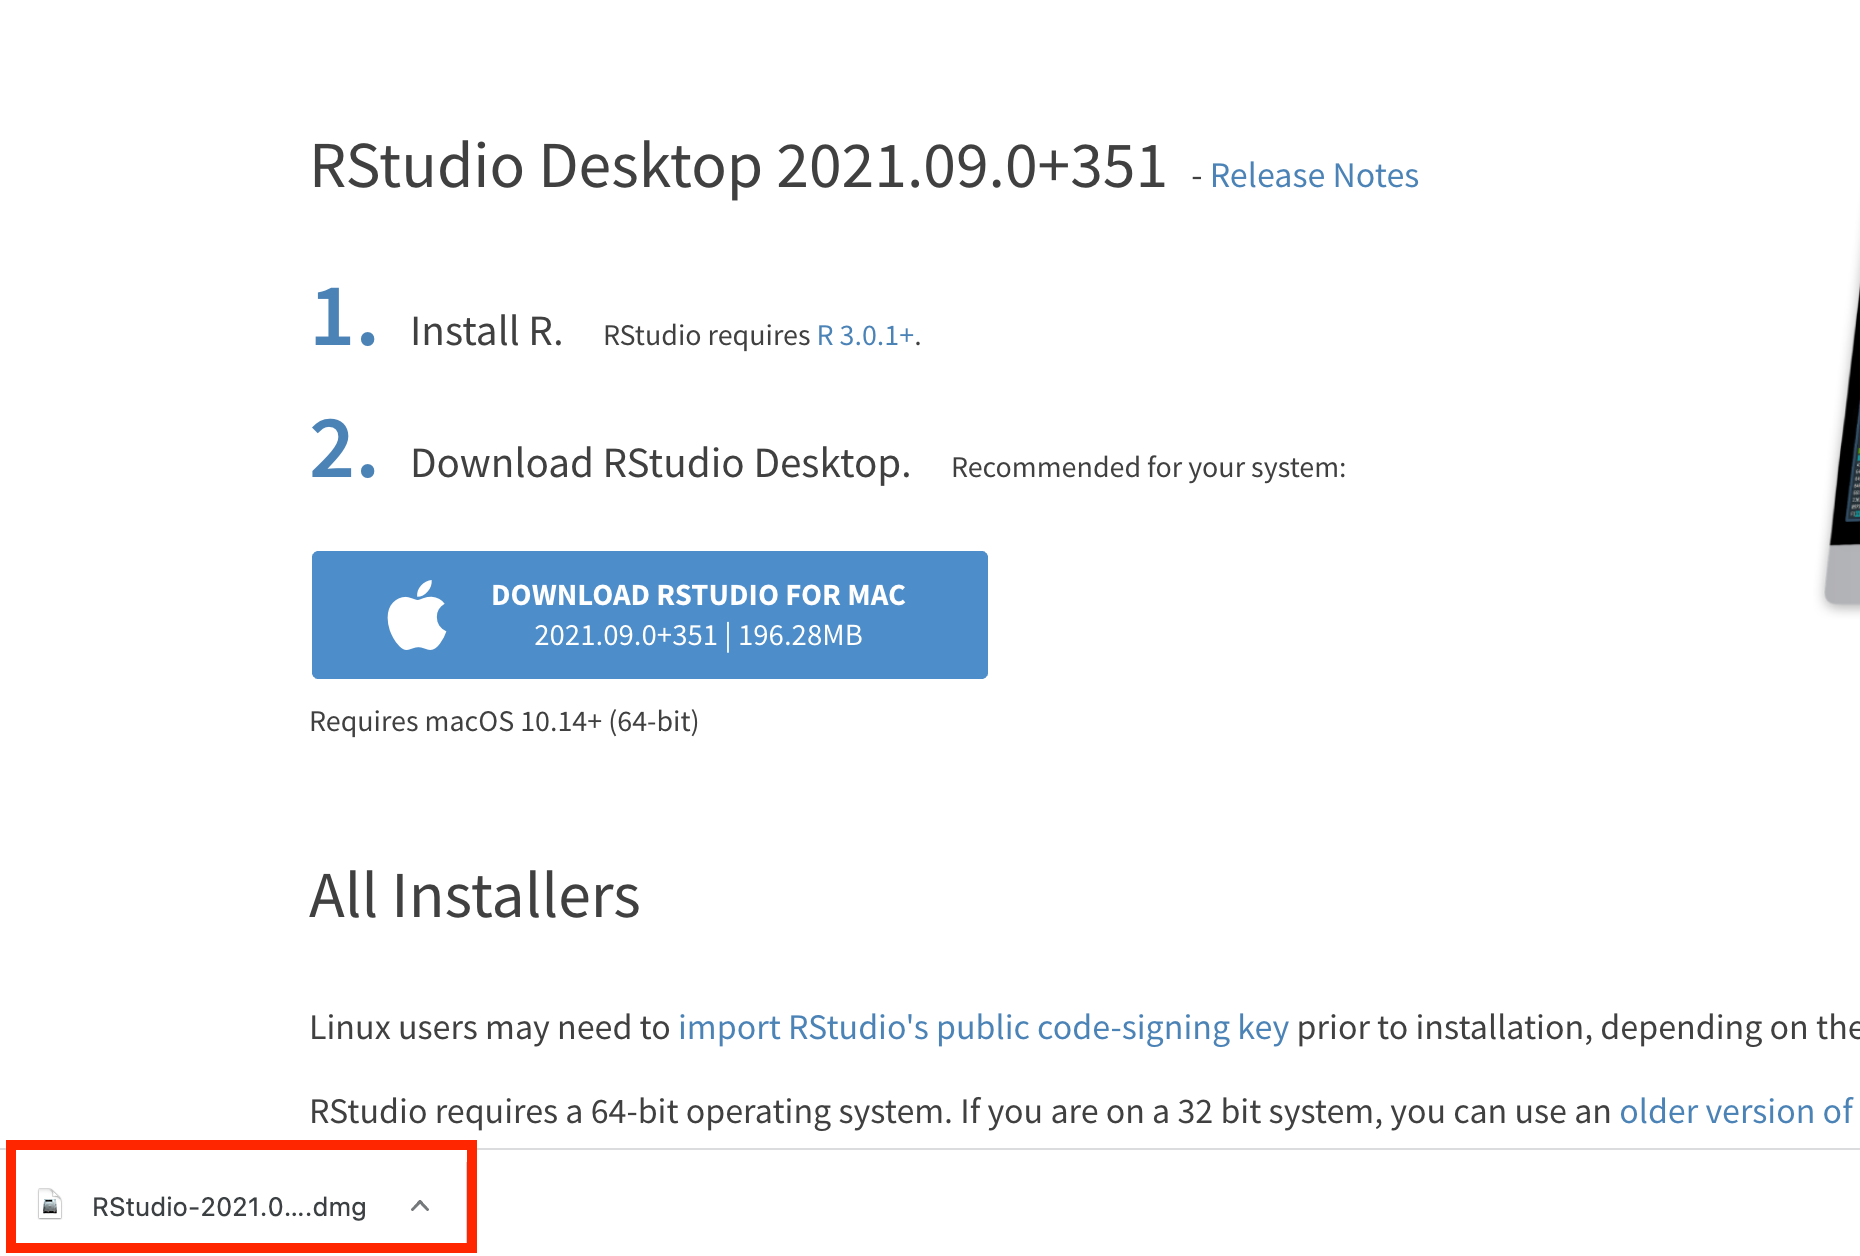
Task: Click Requires macOS 10.14+ (64-bit) text
Action: 504,721
